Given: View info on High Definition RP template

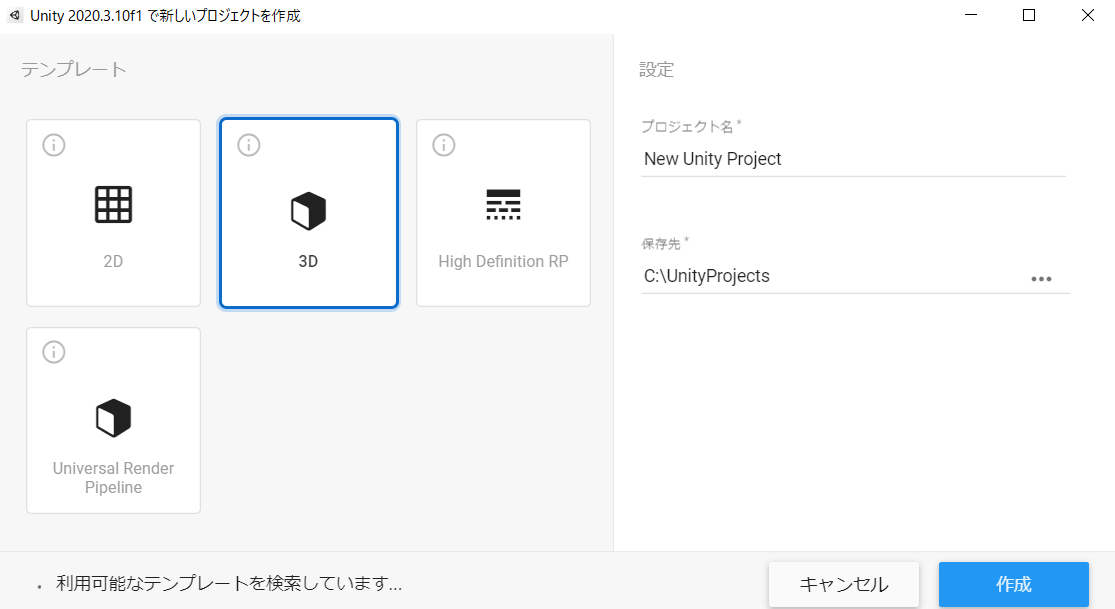Looking at the screenshot, I should (x=443, y=145).
